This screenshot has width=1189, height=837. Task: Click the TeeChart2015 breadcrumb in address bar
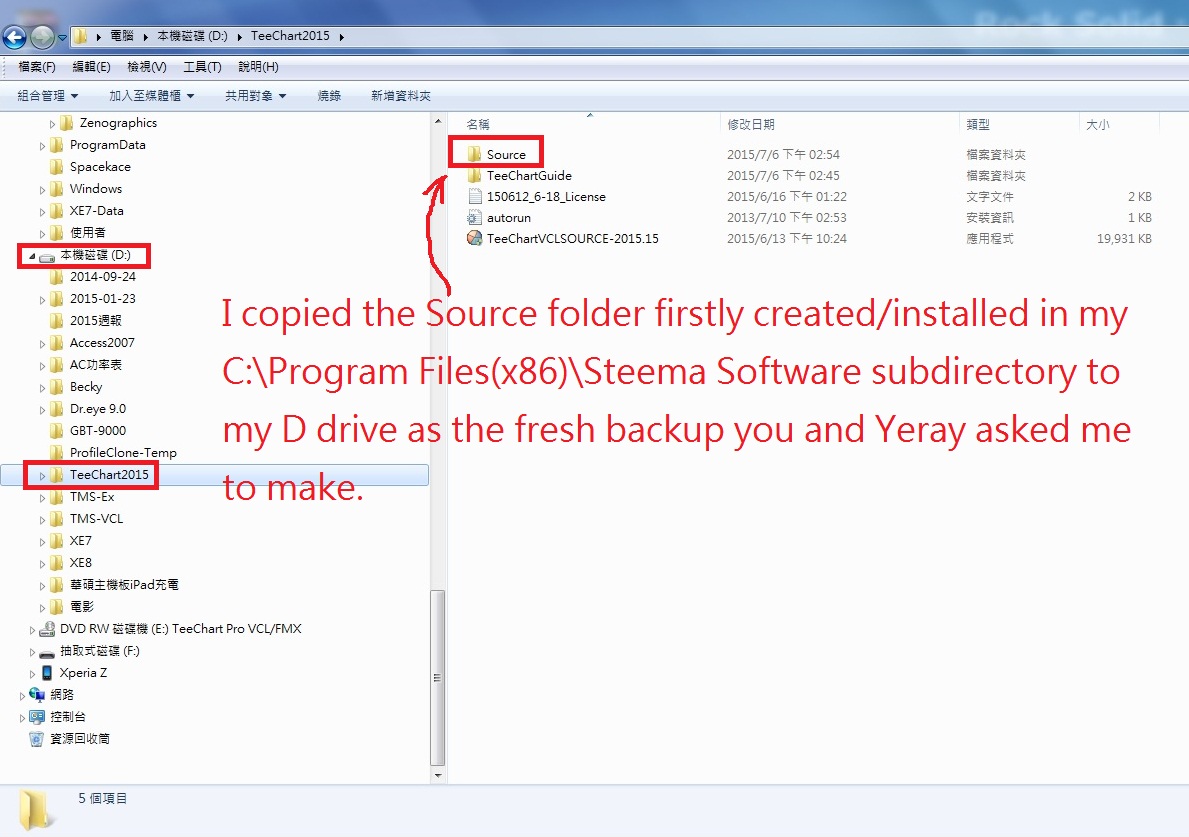290,36
